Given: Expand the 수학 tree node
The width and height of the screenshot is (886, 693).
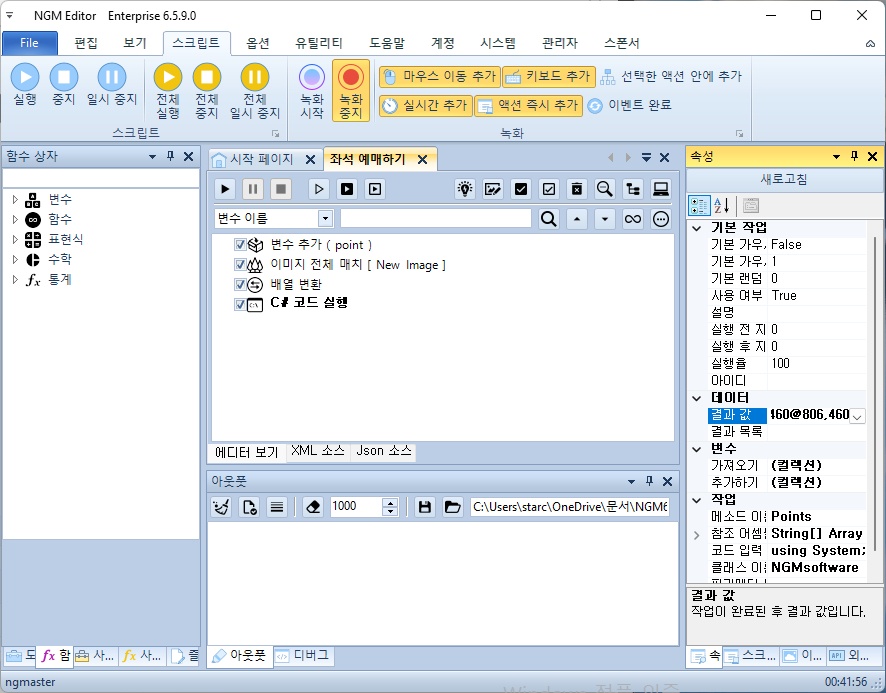Looking at the screenshot, I should [x=15, y=259].
